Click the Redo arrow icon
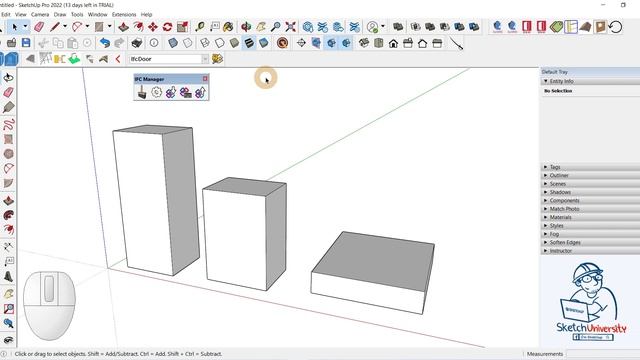Screen dimensions: 640x360 (119, 42)
